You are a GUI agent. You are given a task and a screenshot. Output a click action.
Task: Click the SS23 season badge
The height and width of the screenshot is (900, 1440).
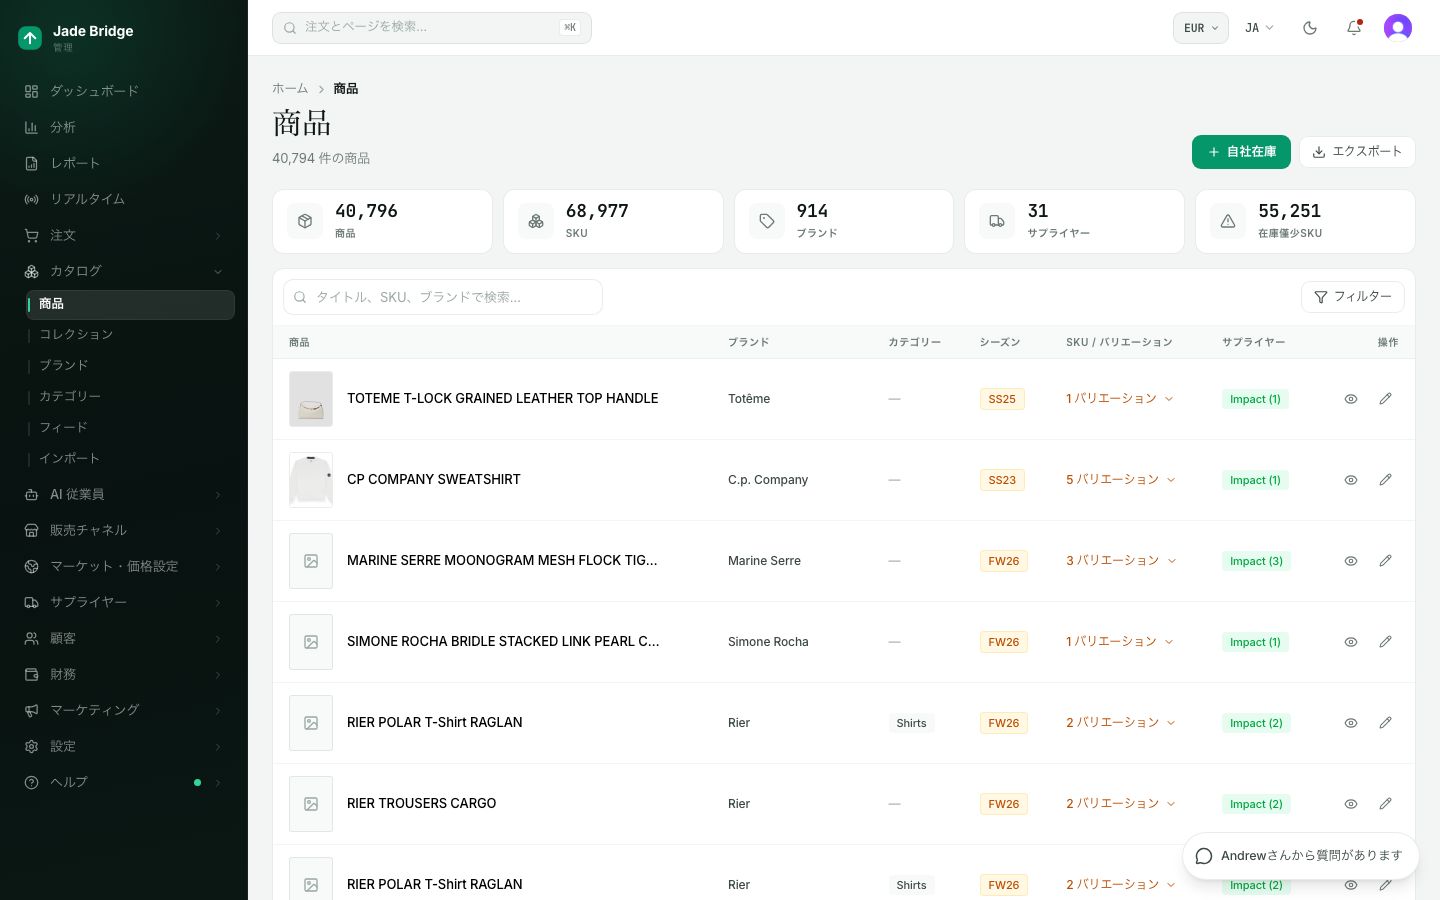point(1002,480)
